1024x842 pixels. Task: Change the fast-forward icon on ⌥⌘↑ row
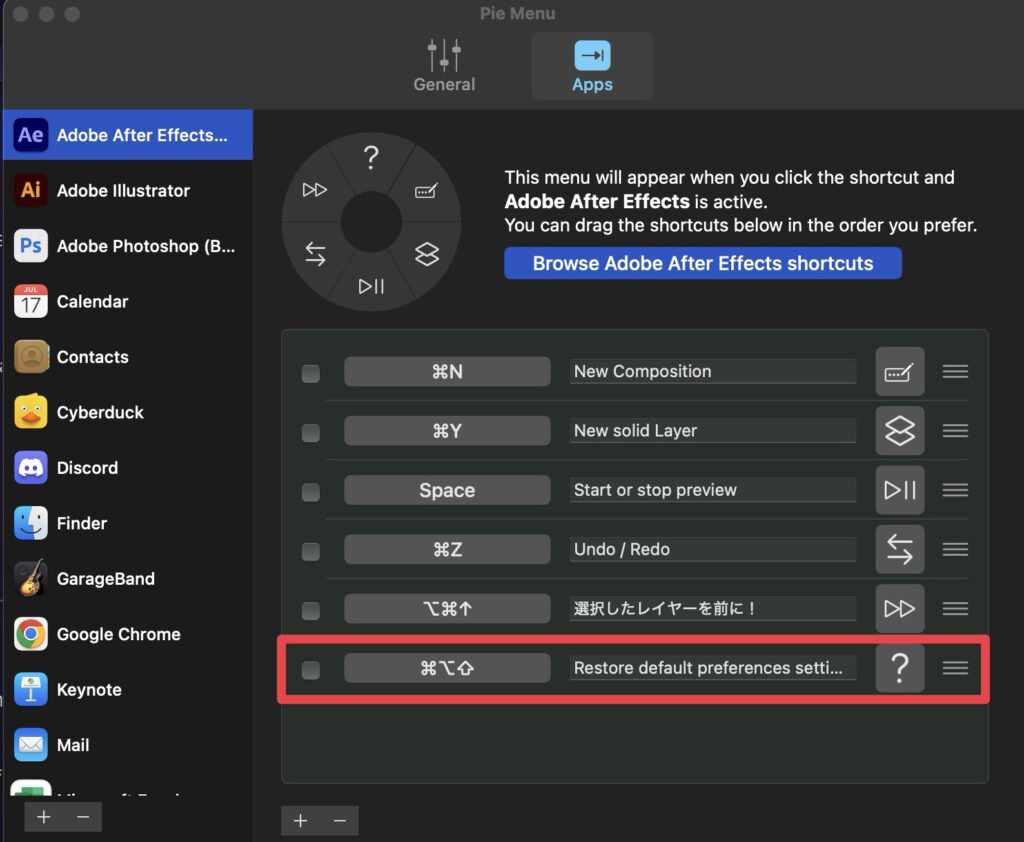(x=899, y=609)
